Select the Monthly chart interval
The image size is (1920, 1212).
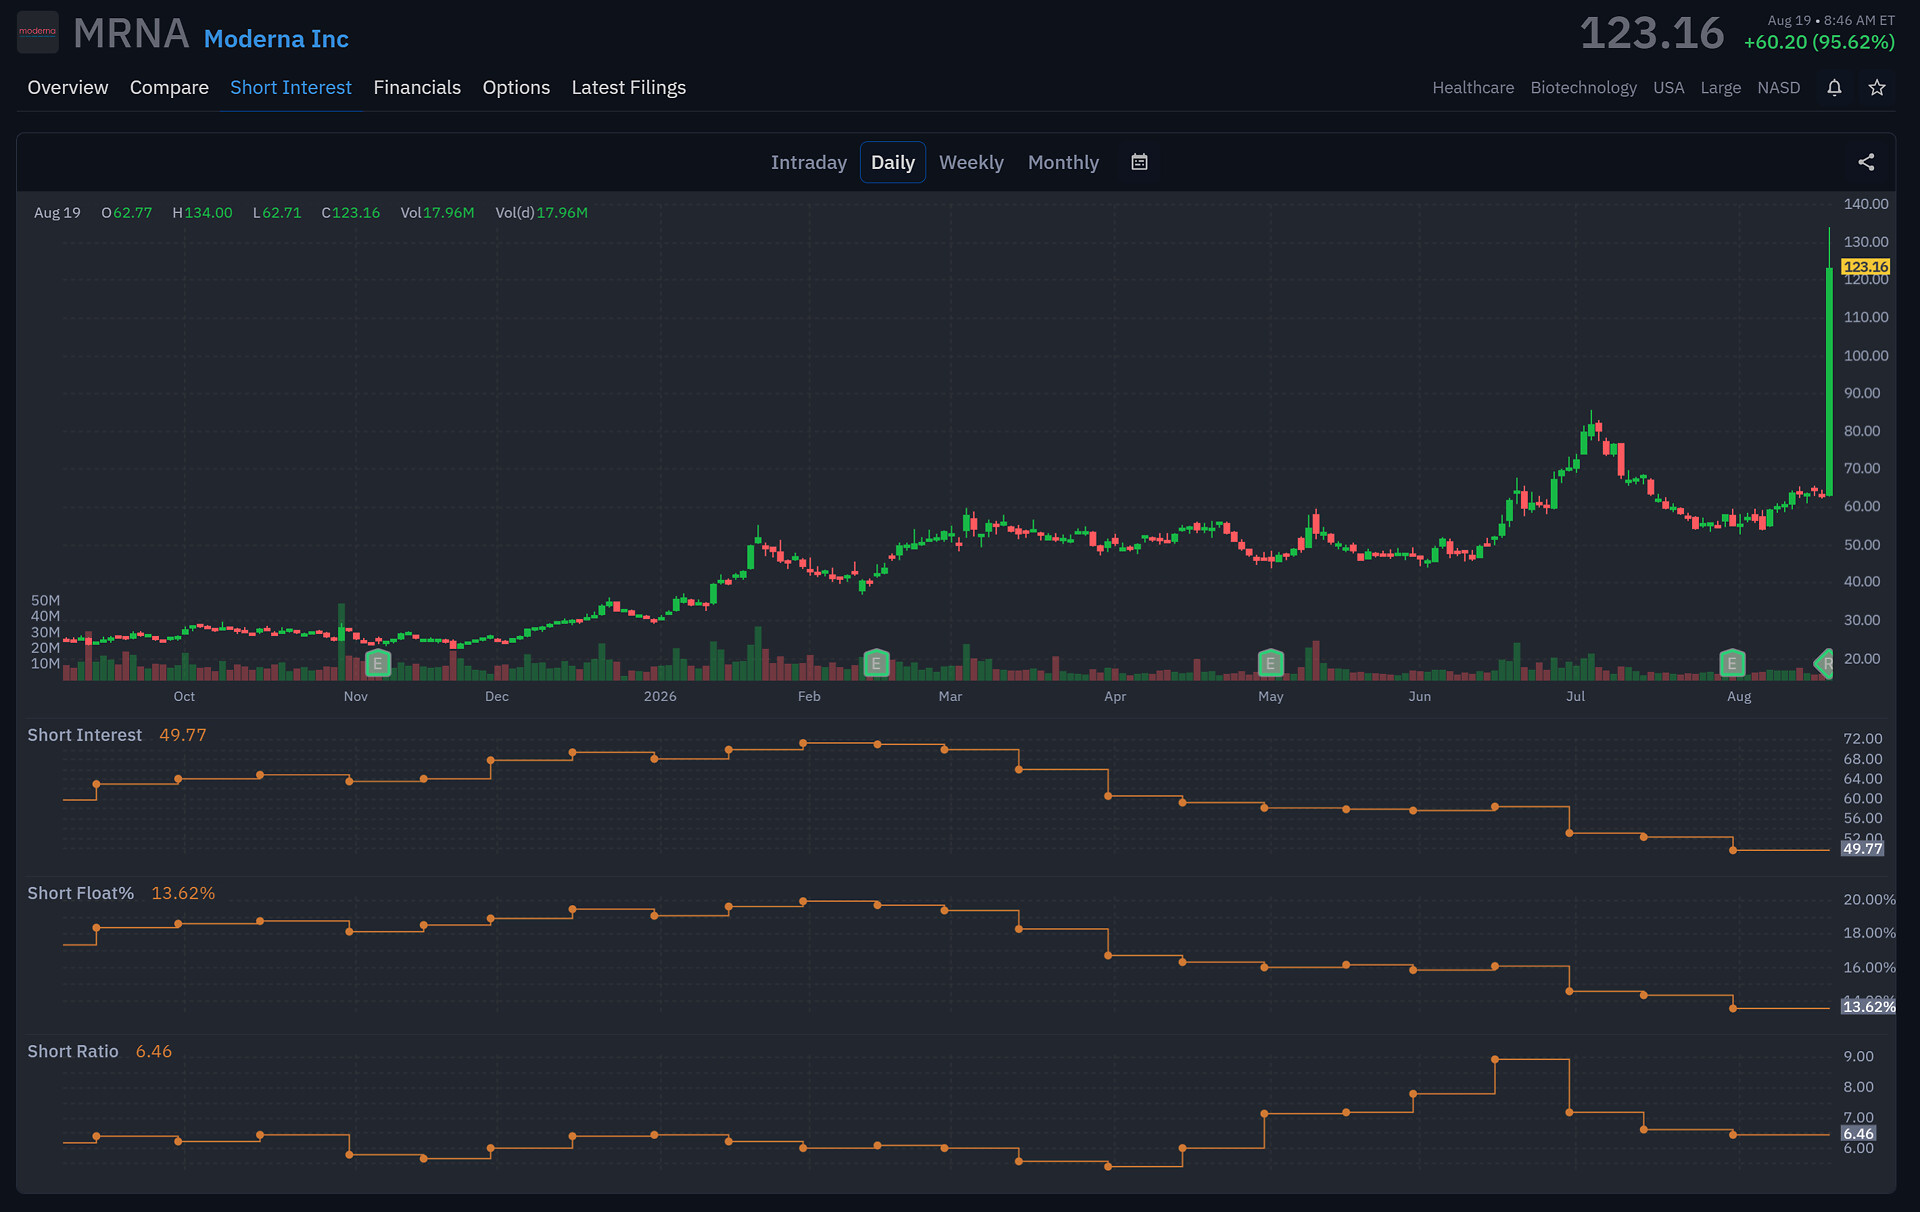tap(1063, 162)
